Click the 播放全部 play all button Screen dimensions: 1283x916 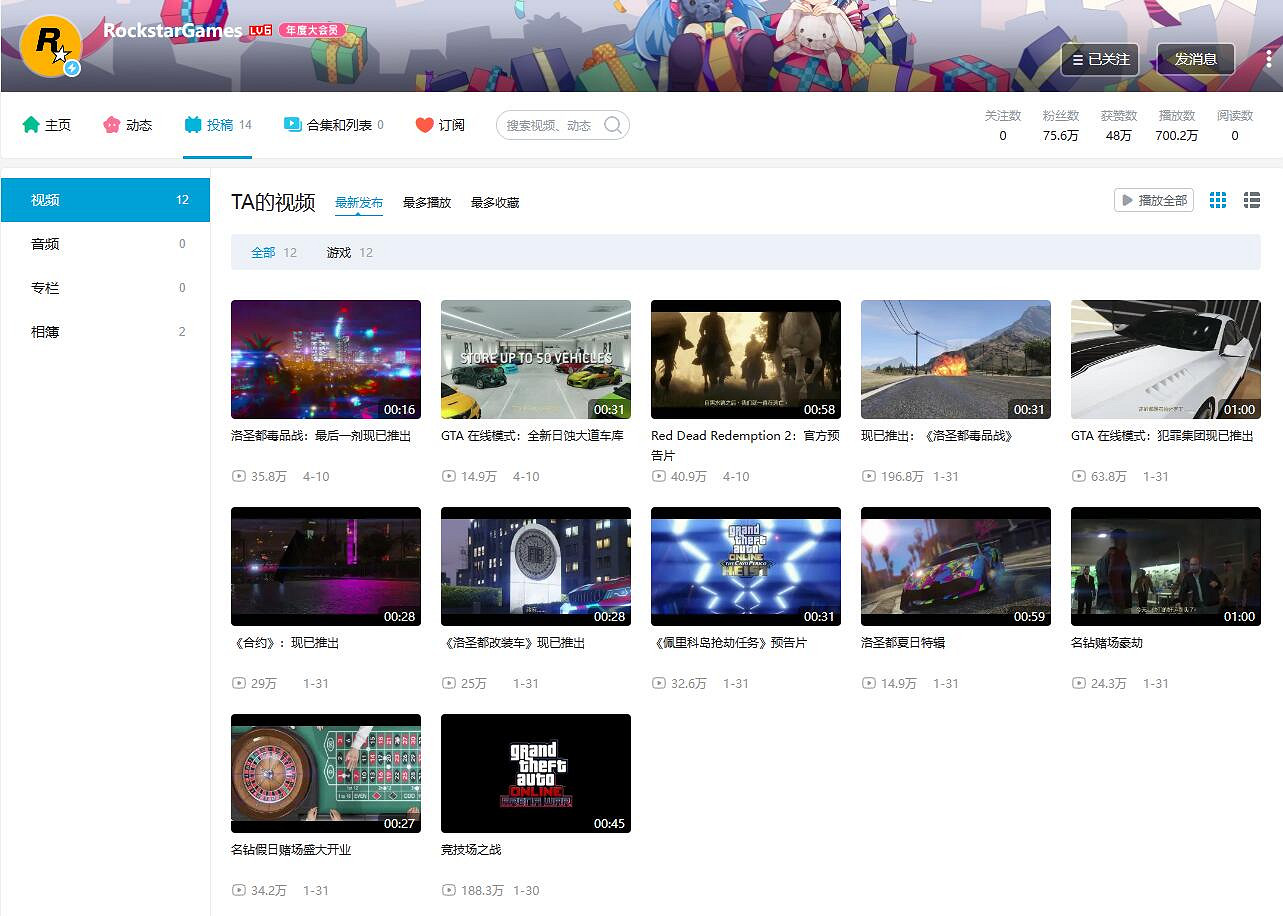[x=1154, y=200]
